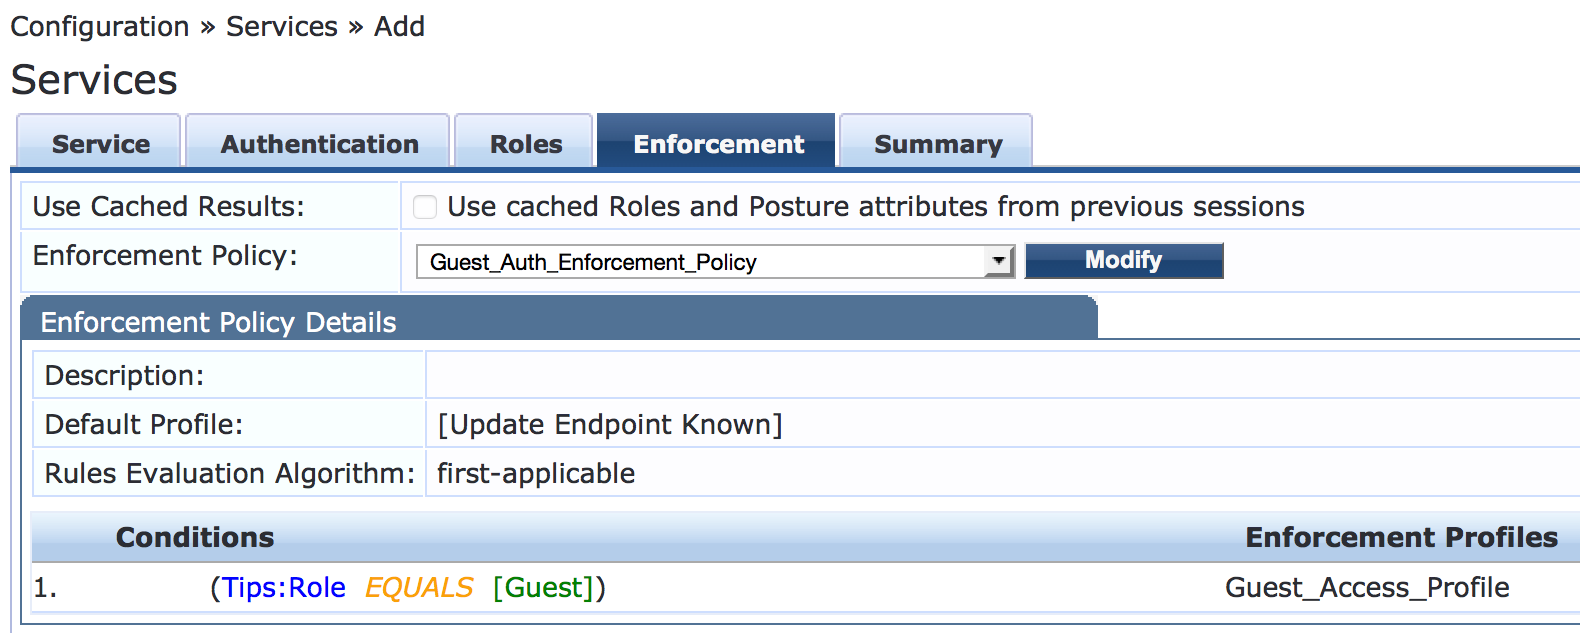Click the [Guest] value in the condition
1580x633 pixels.
(x=544, y=588)
